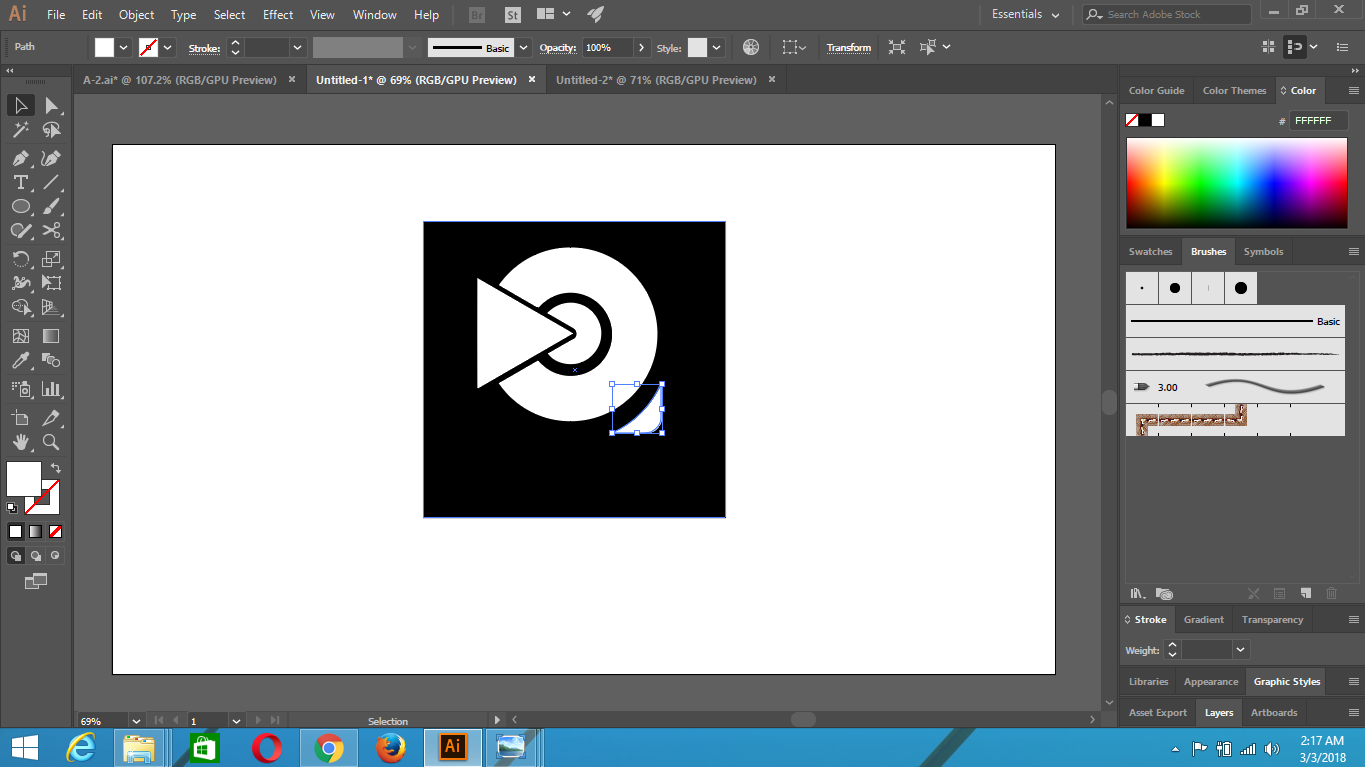Open the Essentials workspace dropdown
The image size is (1365, 767).
1025,15
